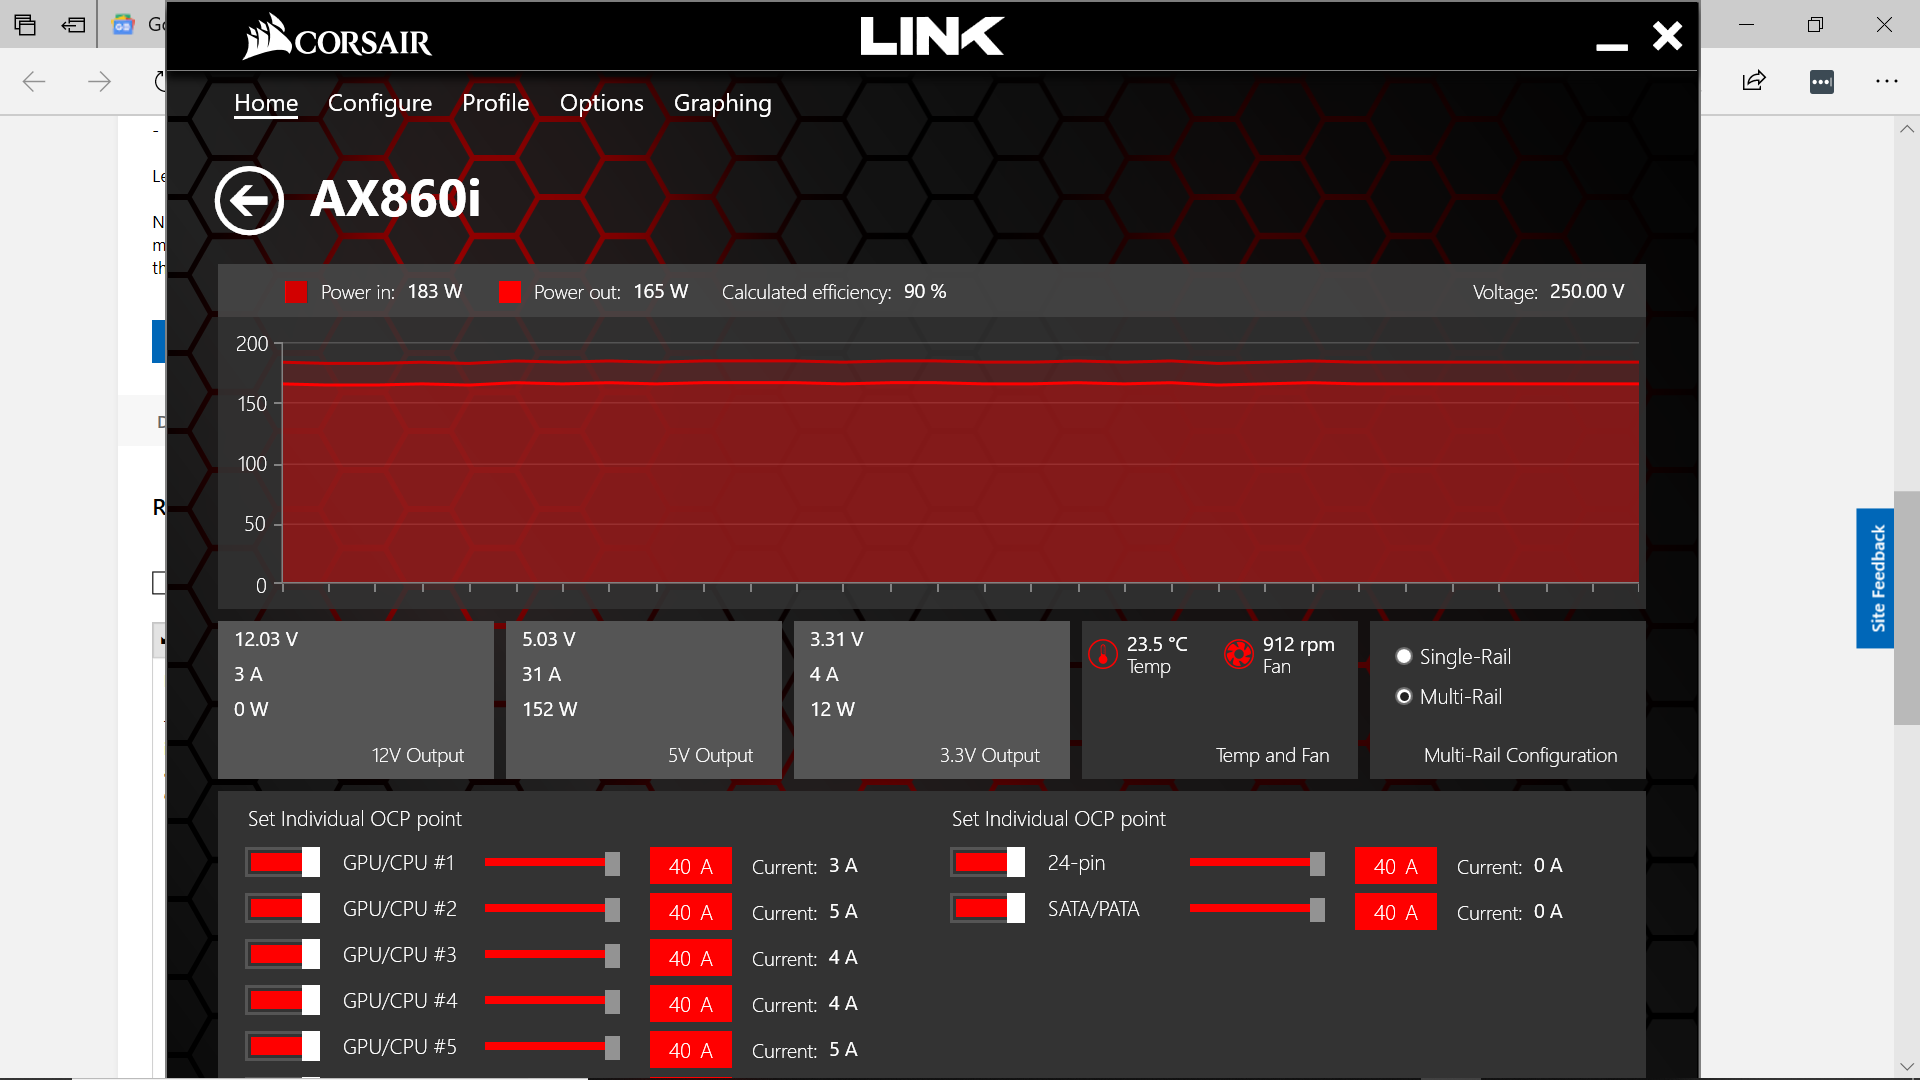Viewport: 1920px width, 1080px height.
Task: Open the Graphing tab
Action: pyautogui.click(x=722, y=103)
